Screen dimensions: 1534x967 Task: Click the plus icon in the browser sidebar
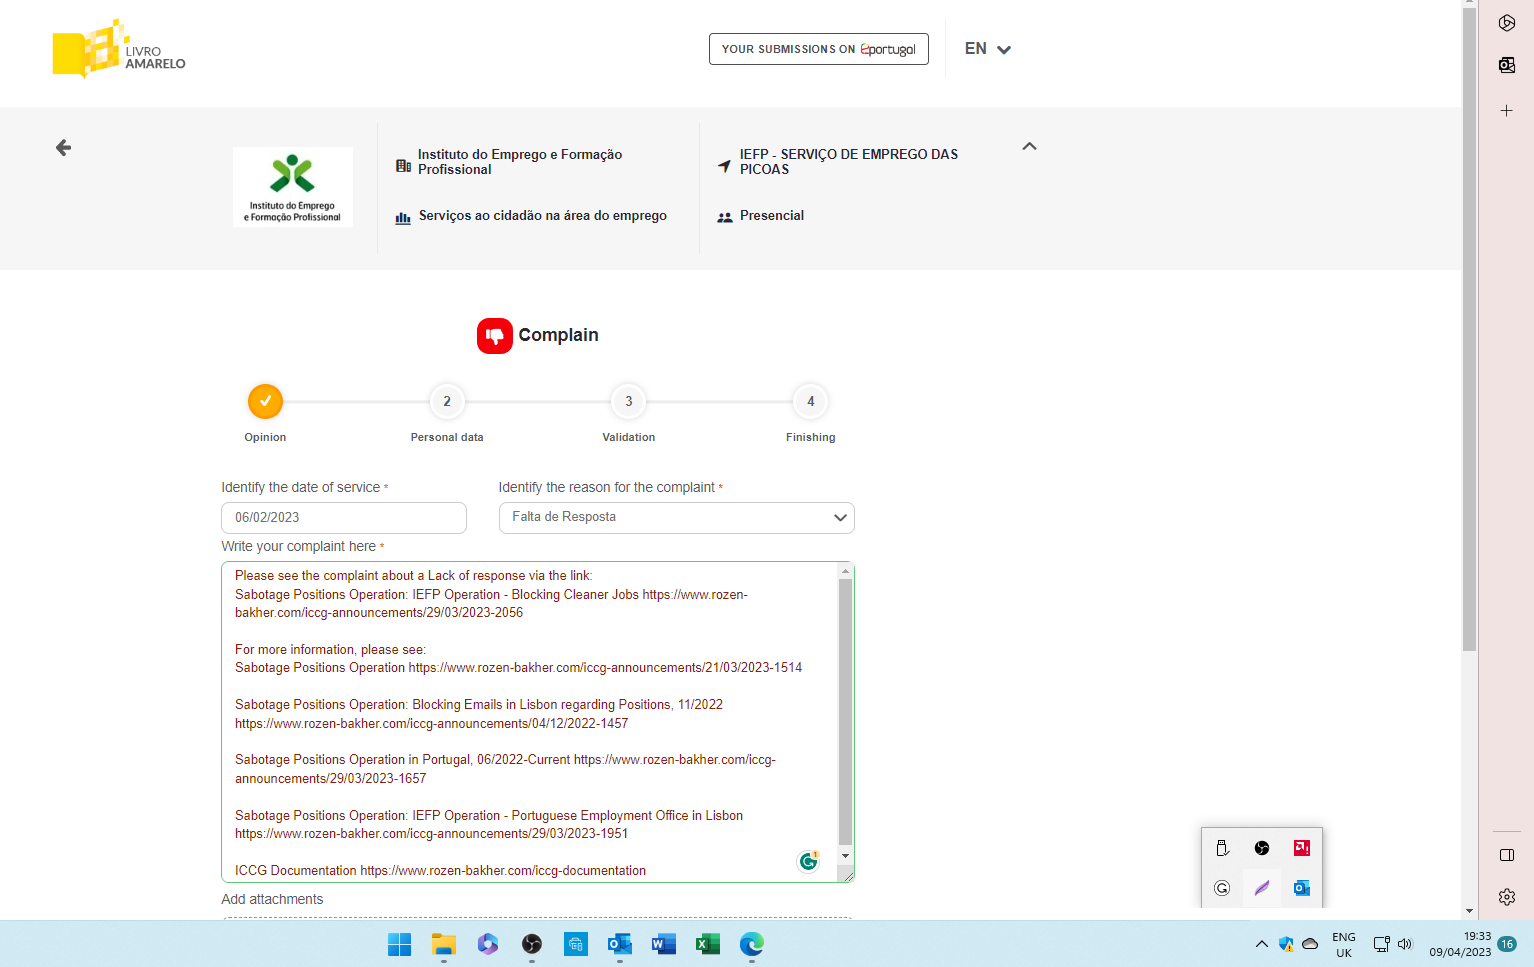click(1507, 111)
